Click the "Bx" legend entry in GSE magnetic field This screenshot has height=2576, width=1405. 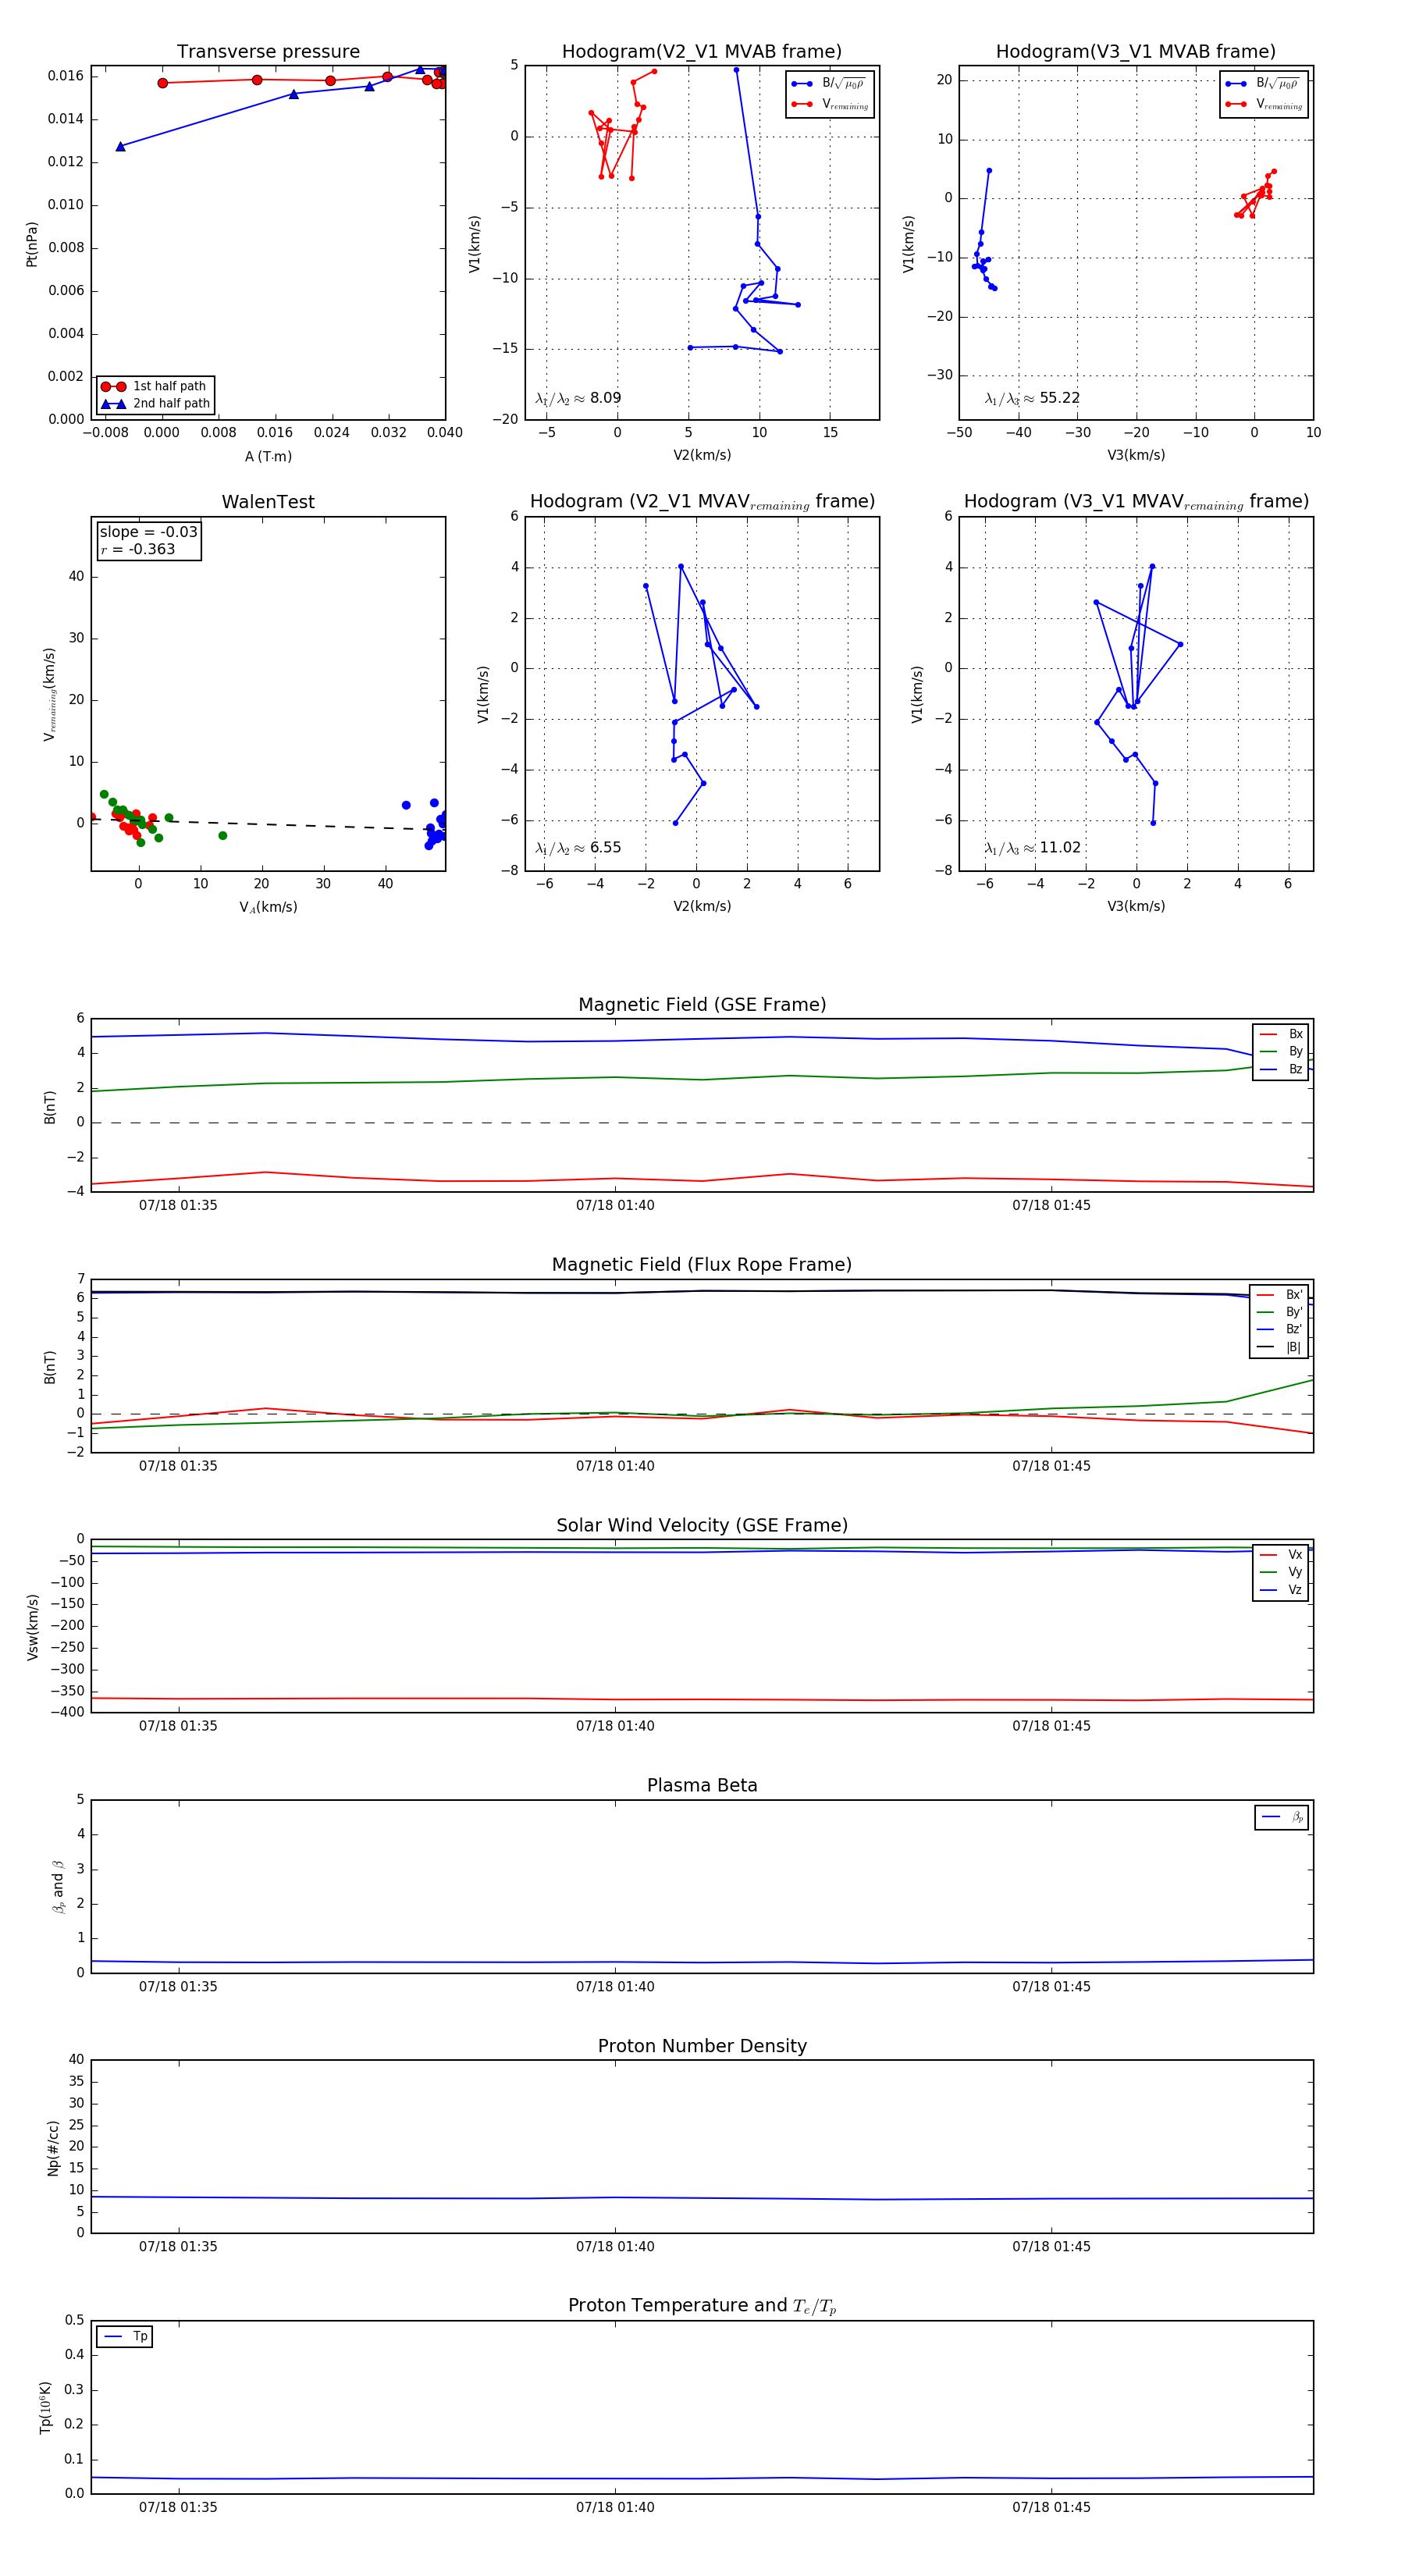coord(1281,1034)
